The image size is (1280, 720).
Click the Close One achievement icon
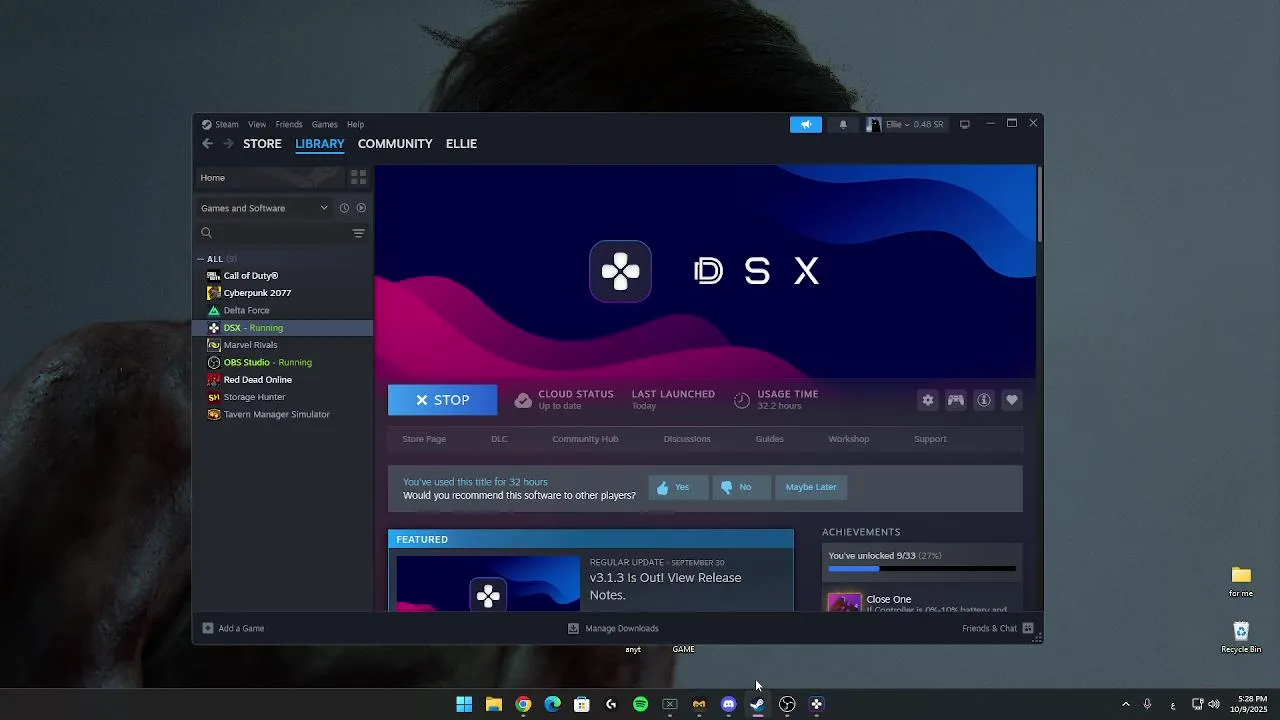tap(844, 602)
